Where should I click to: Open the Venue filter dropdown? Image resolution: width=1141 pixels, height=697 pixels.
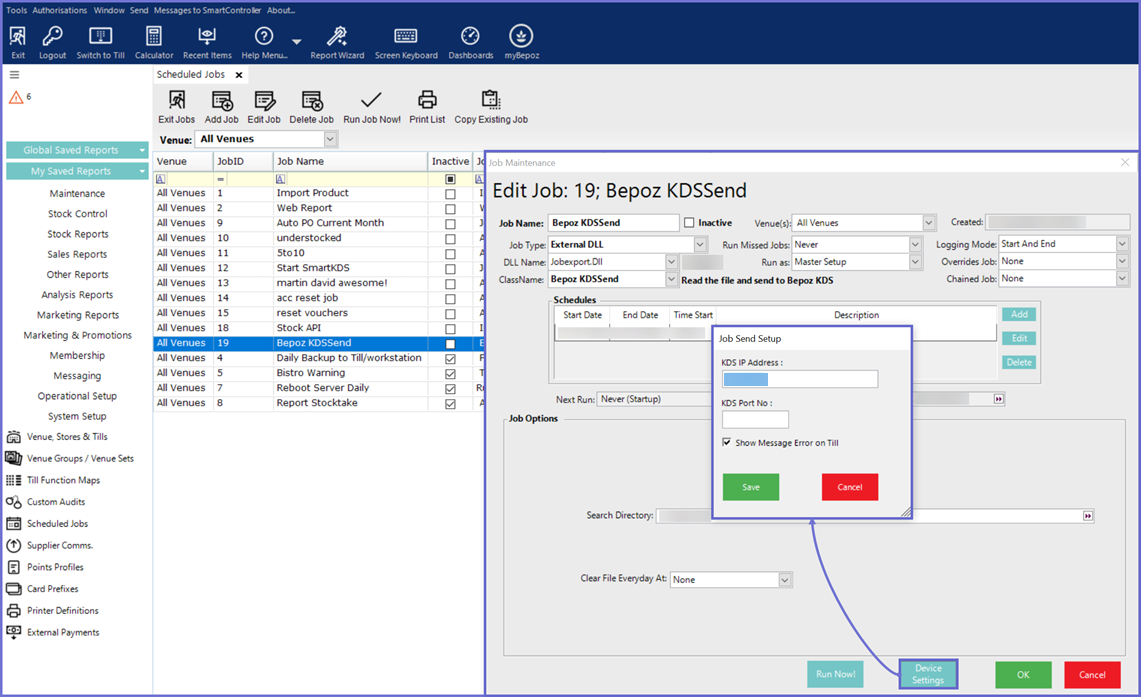(x=330, y=140)
